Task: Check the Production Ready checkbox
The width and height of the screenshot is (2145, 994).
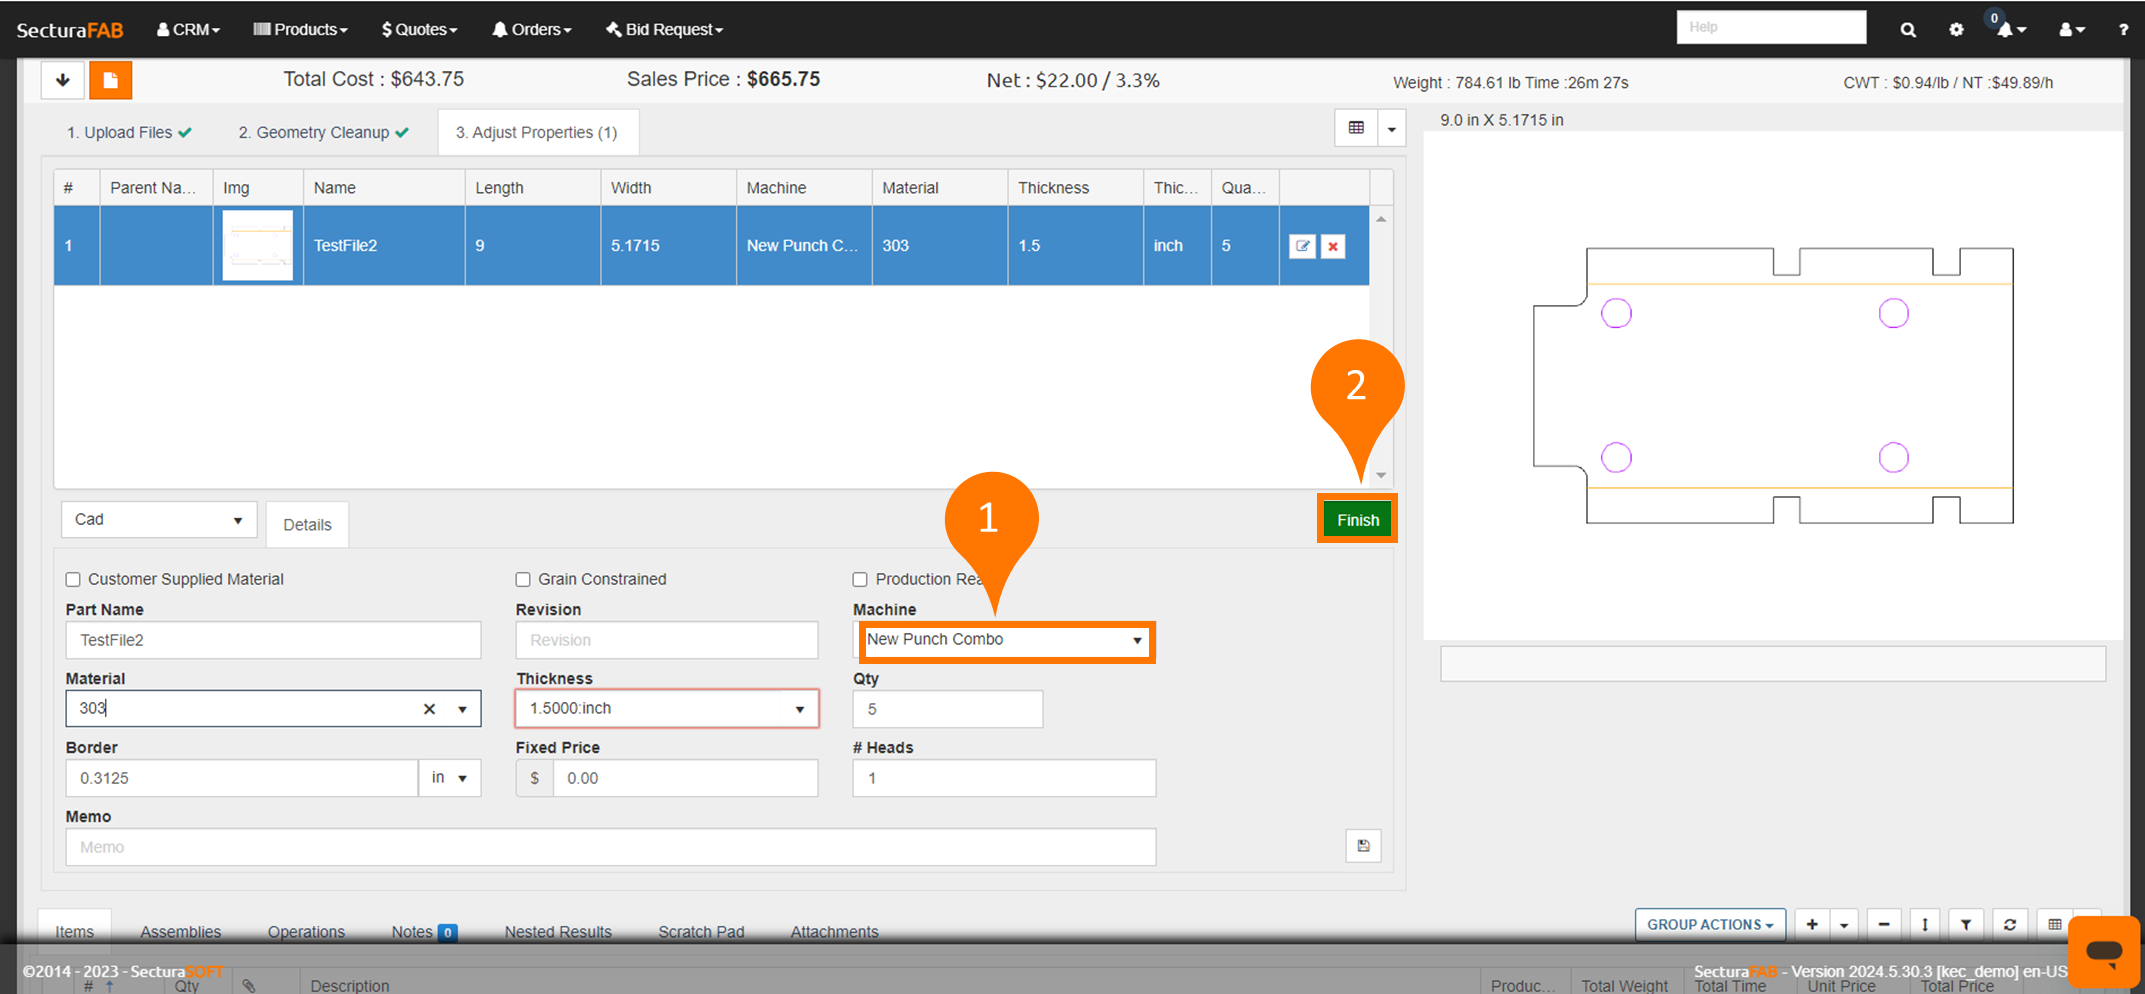Action: click(x=860, y=580)
